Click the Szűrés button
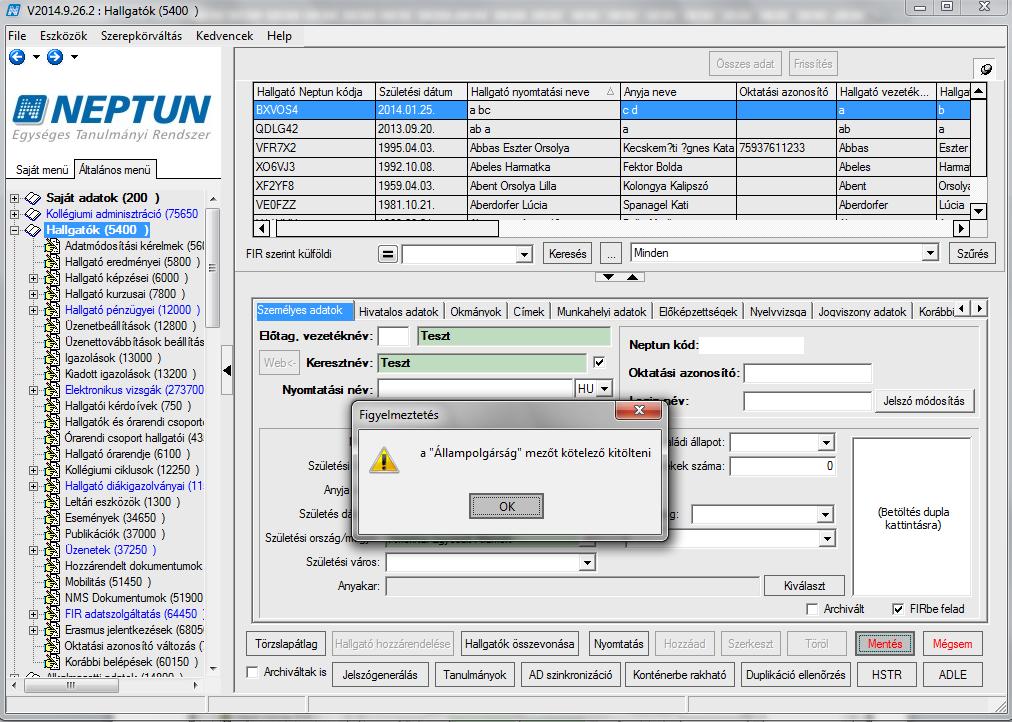The height and width of the screenshot is (722, 1012). [973, 254]
